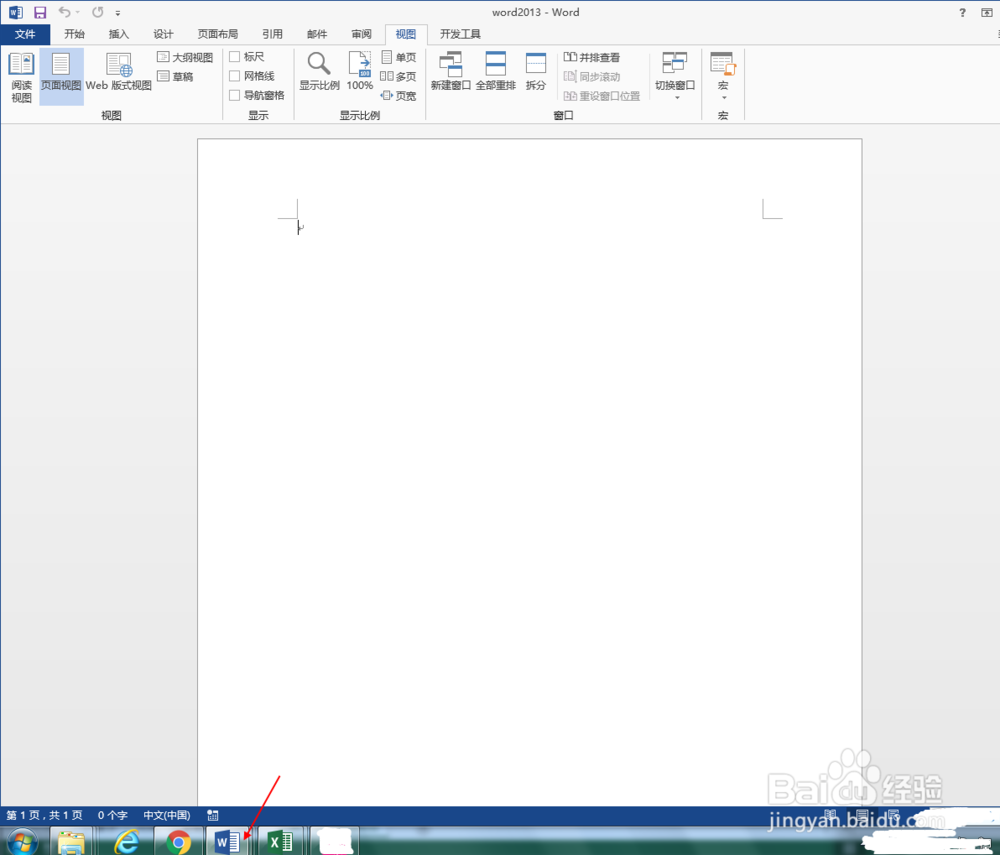Enable the 网格线 gridlines checkbox
The width and height of the screenshot is (1000, 855).
point(234,76)
